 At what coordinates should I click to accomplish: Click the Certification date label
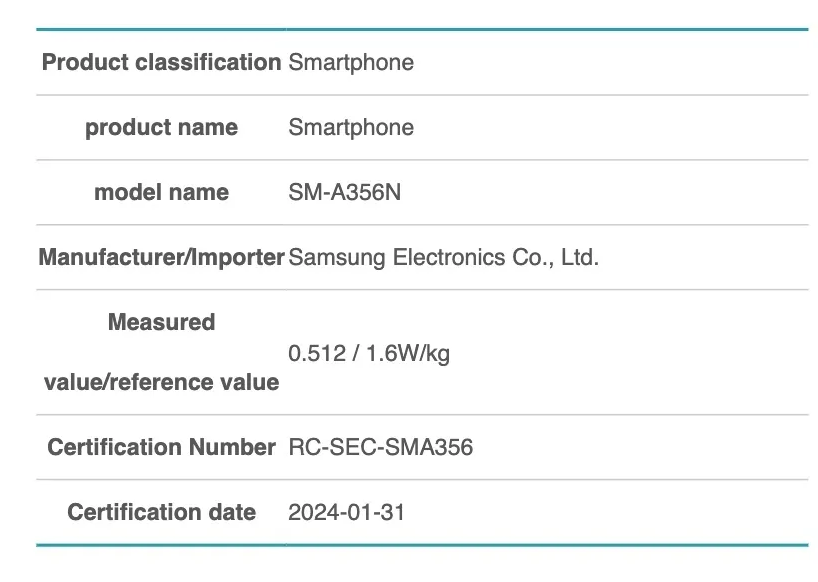pos(161,513)
